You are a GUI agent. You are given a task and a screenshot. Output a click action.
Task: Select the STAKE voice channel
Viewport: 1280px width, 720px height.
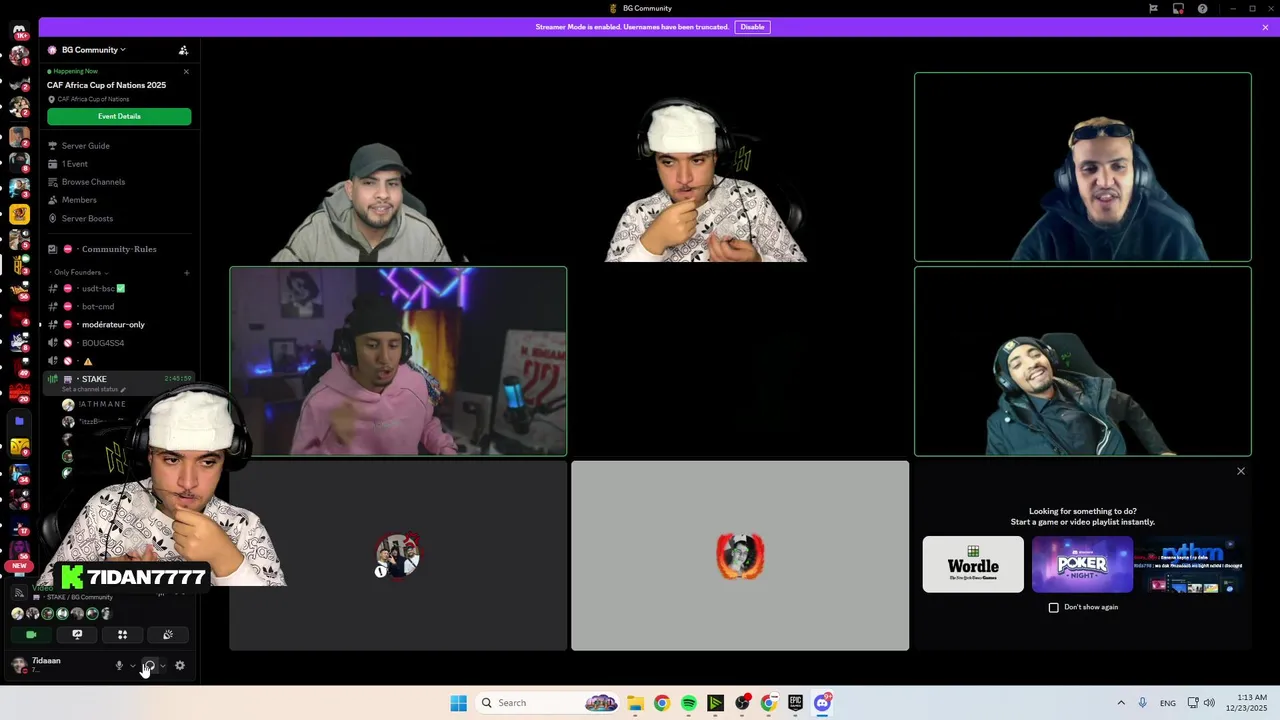click(x=118, y=380)
